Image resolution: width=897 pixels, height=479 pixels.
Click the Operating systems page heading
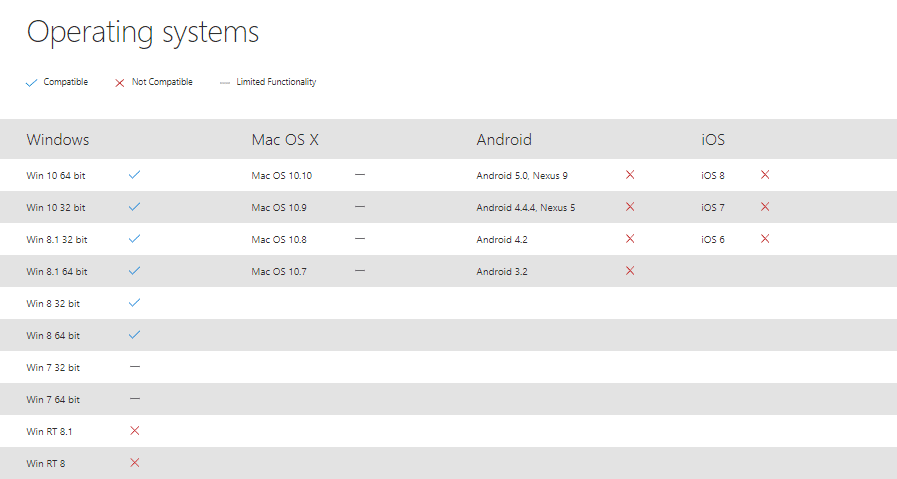pos(143,32)
